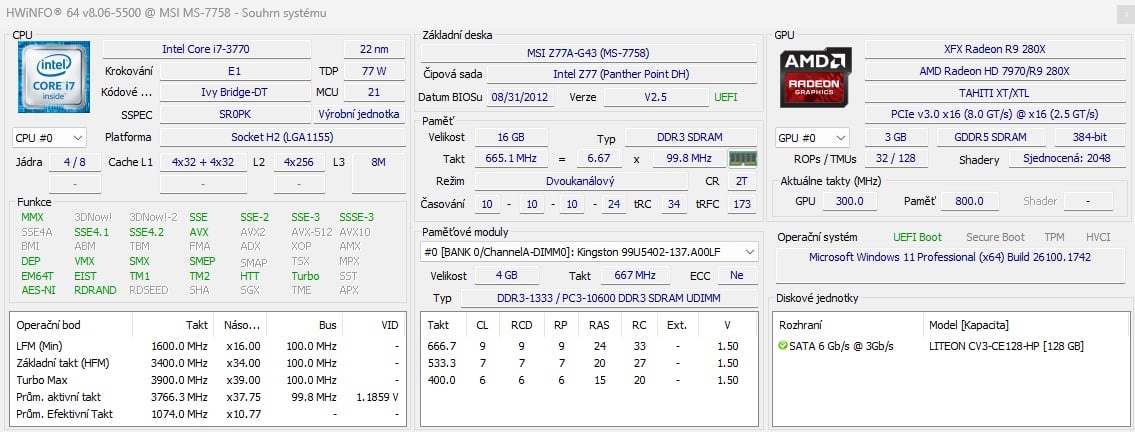
Task: Select the Model [Kapacita] column header
Action: (969, 326)
